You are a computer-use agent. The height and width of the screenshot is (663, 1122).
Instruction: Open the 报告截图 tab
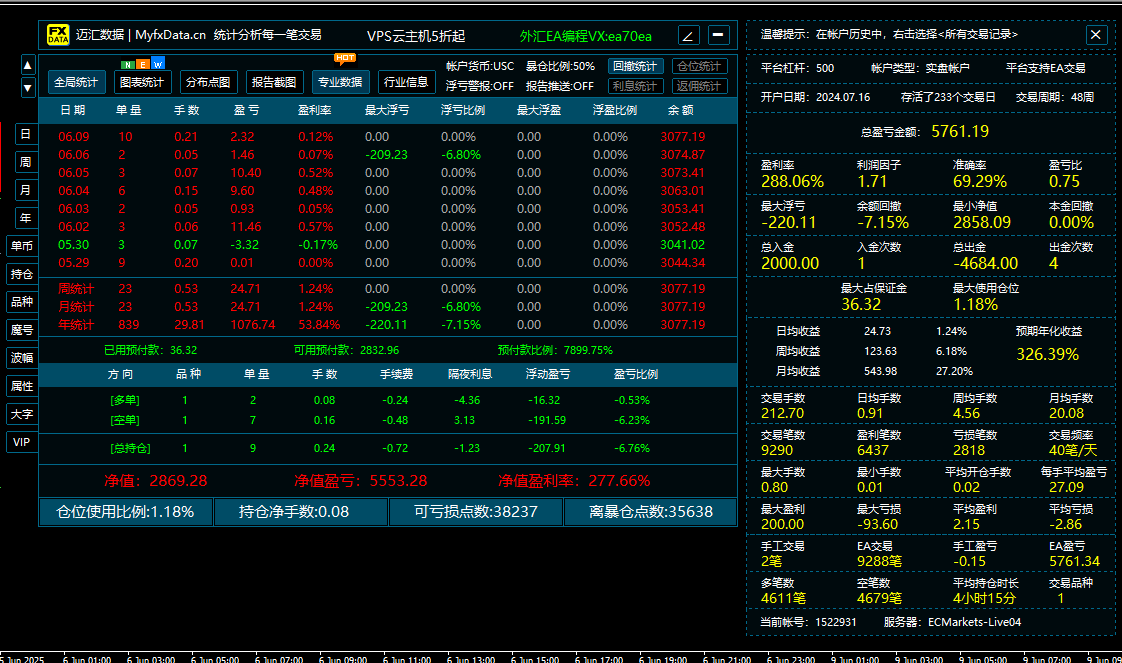tap(274, 82)
